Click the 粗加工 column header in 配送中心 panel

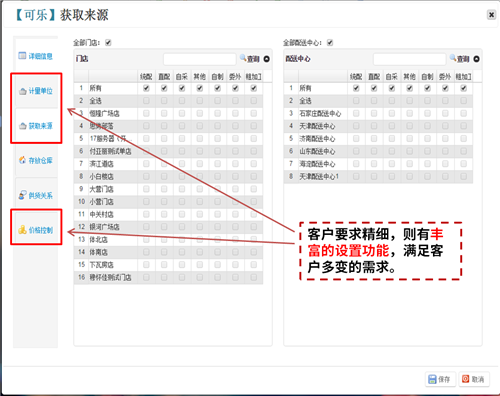coord(463,77)
